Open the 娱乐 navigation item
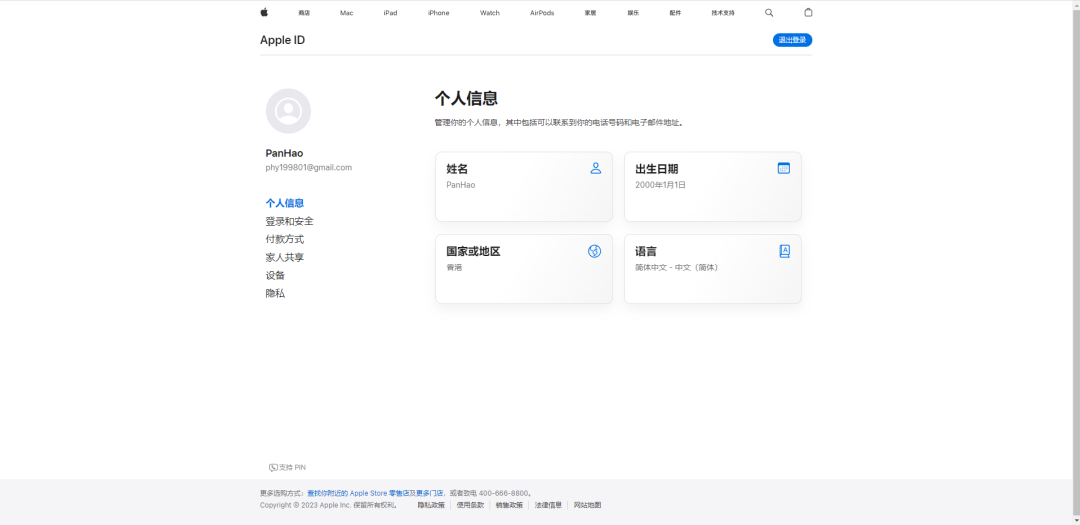The height and width of the screenshot is (525, 1080). 633,13
